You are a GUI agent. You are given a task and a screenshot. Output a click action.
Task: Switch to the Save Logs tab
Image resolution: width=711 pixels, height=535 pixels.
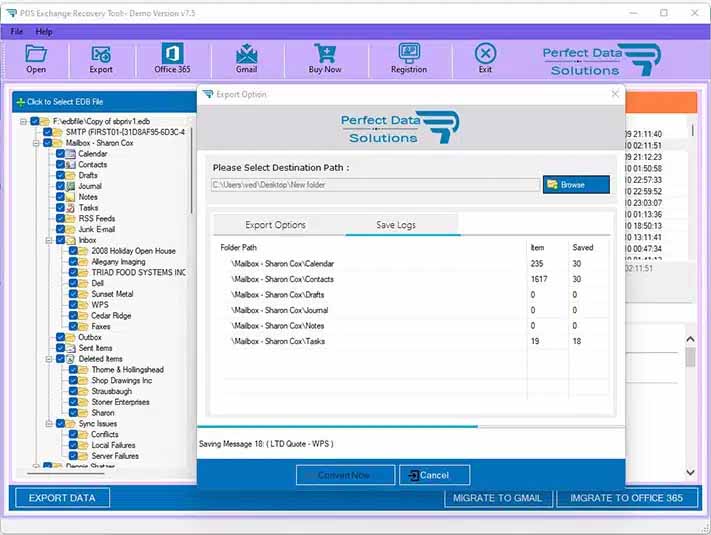[396, 225]
